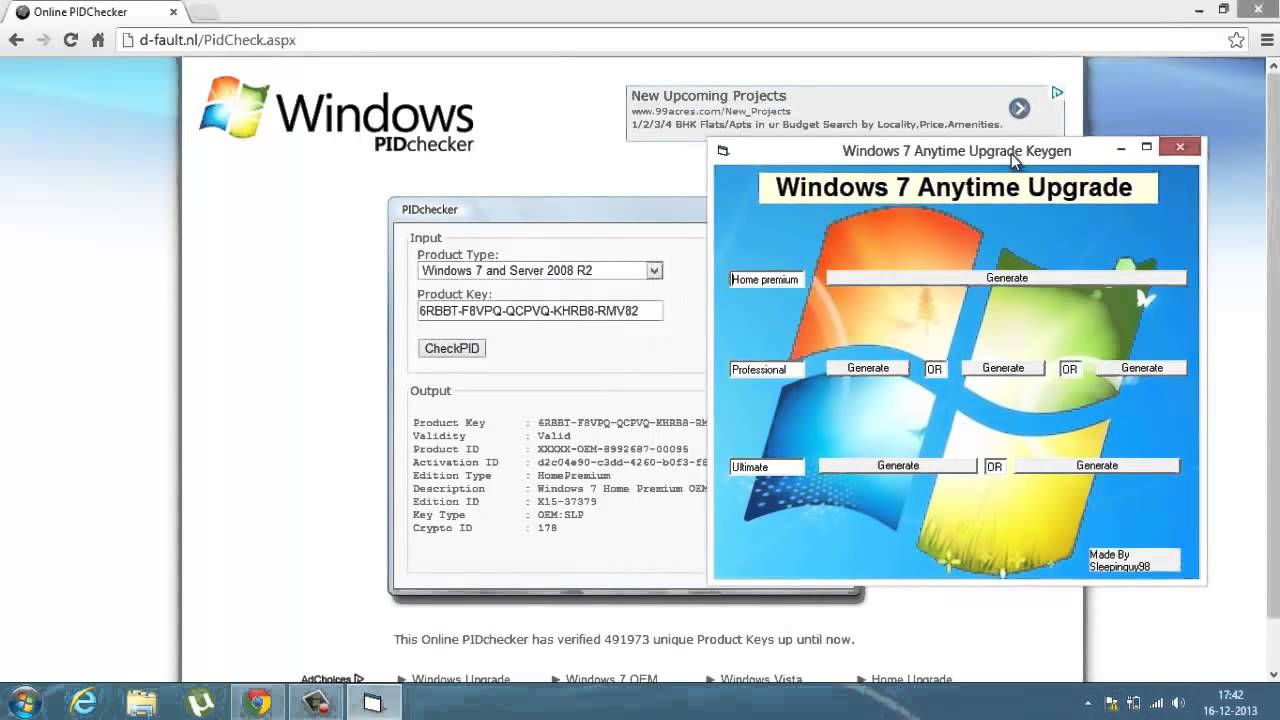Open the network signal tray icon

(x=1157, y=703)
